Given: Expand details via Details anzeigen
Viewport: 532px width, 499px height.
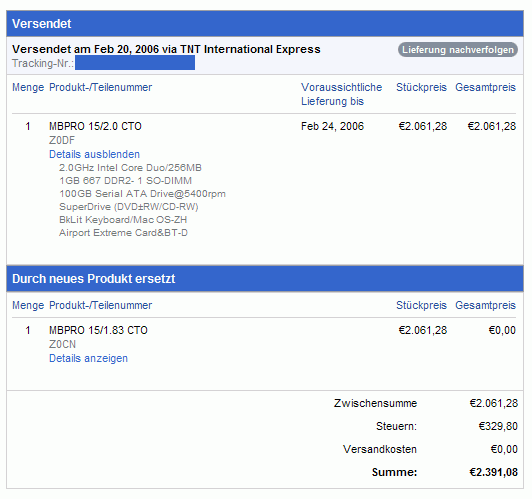Looking at the screenshot, I should click(88, 358).
